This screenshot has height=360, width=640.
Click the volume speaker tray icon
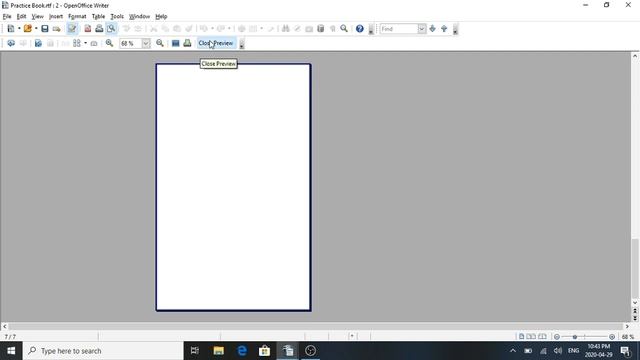[558, 351]
